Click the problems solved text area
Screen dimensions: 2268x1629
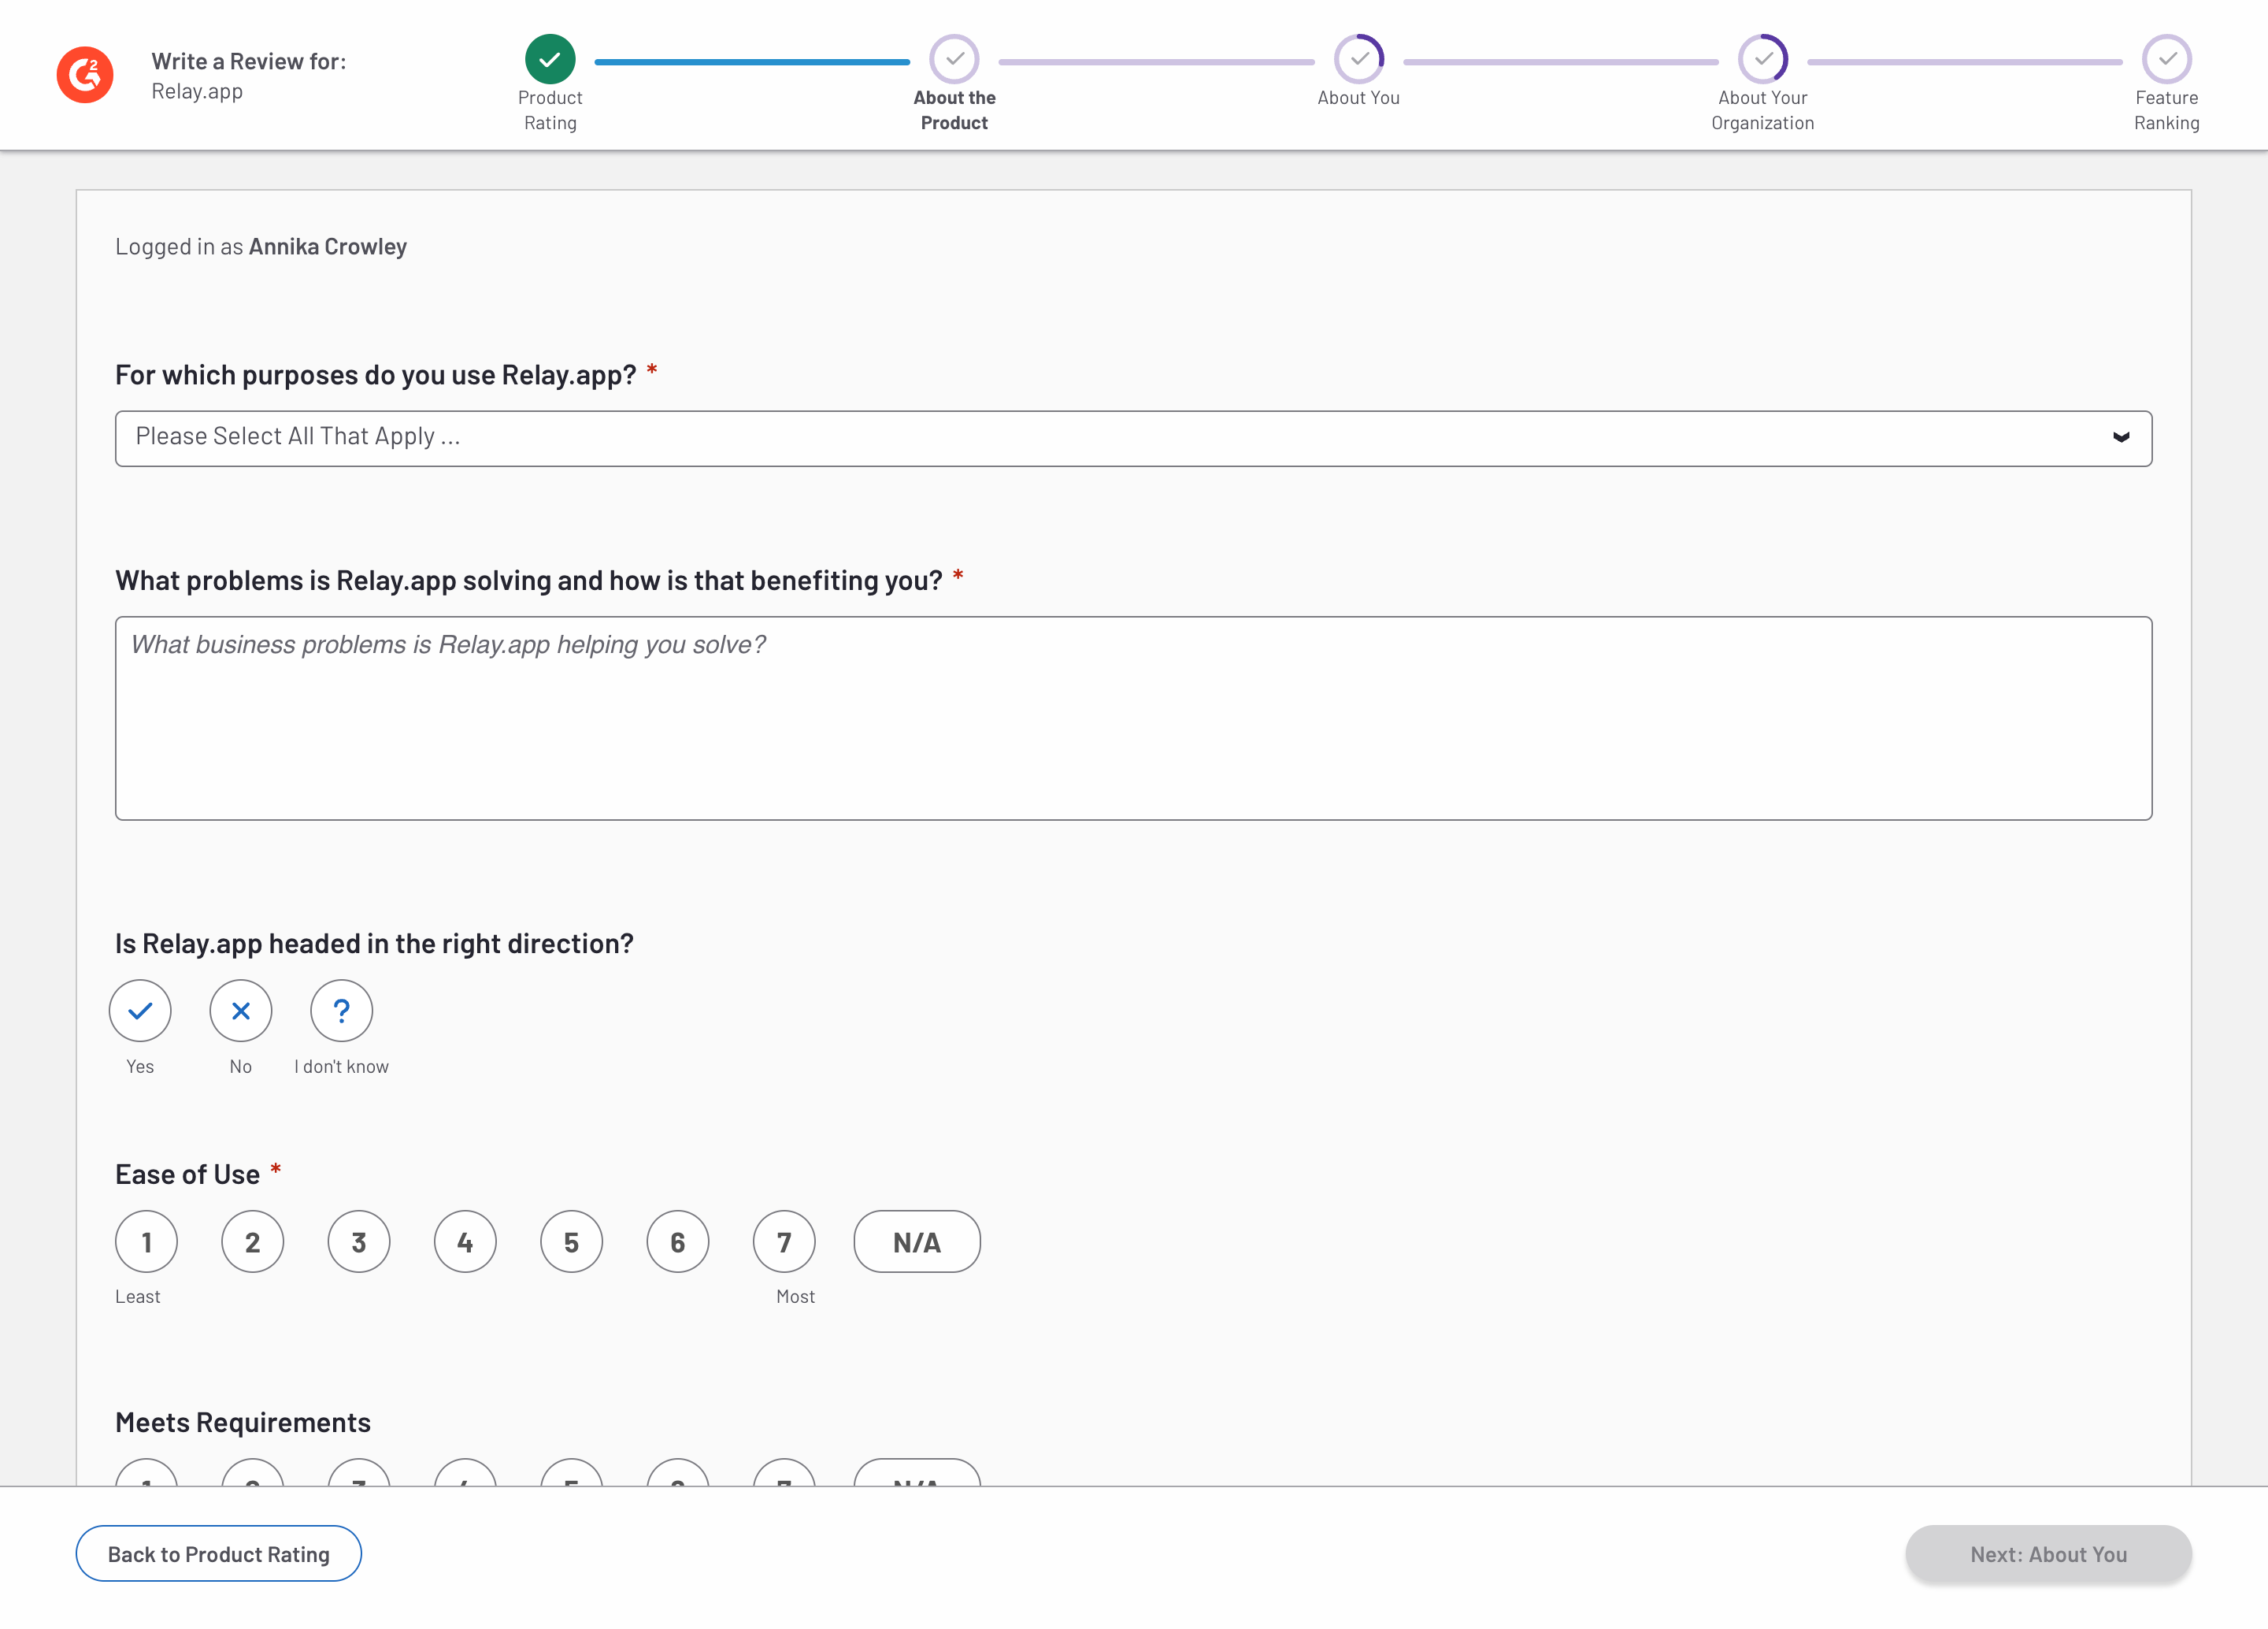1133,718
